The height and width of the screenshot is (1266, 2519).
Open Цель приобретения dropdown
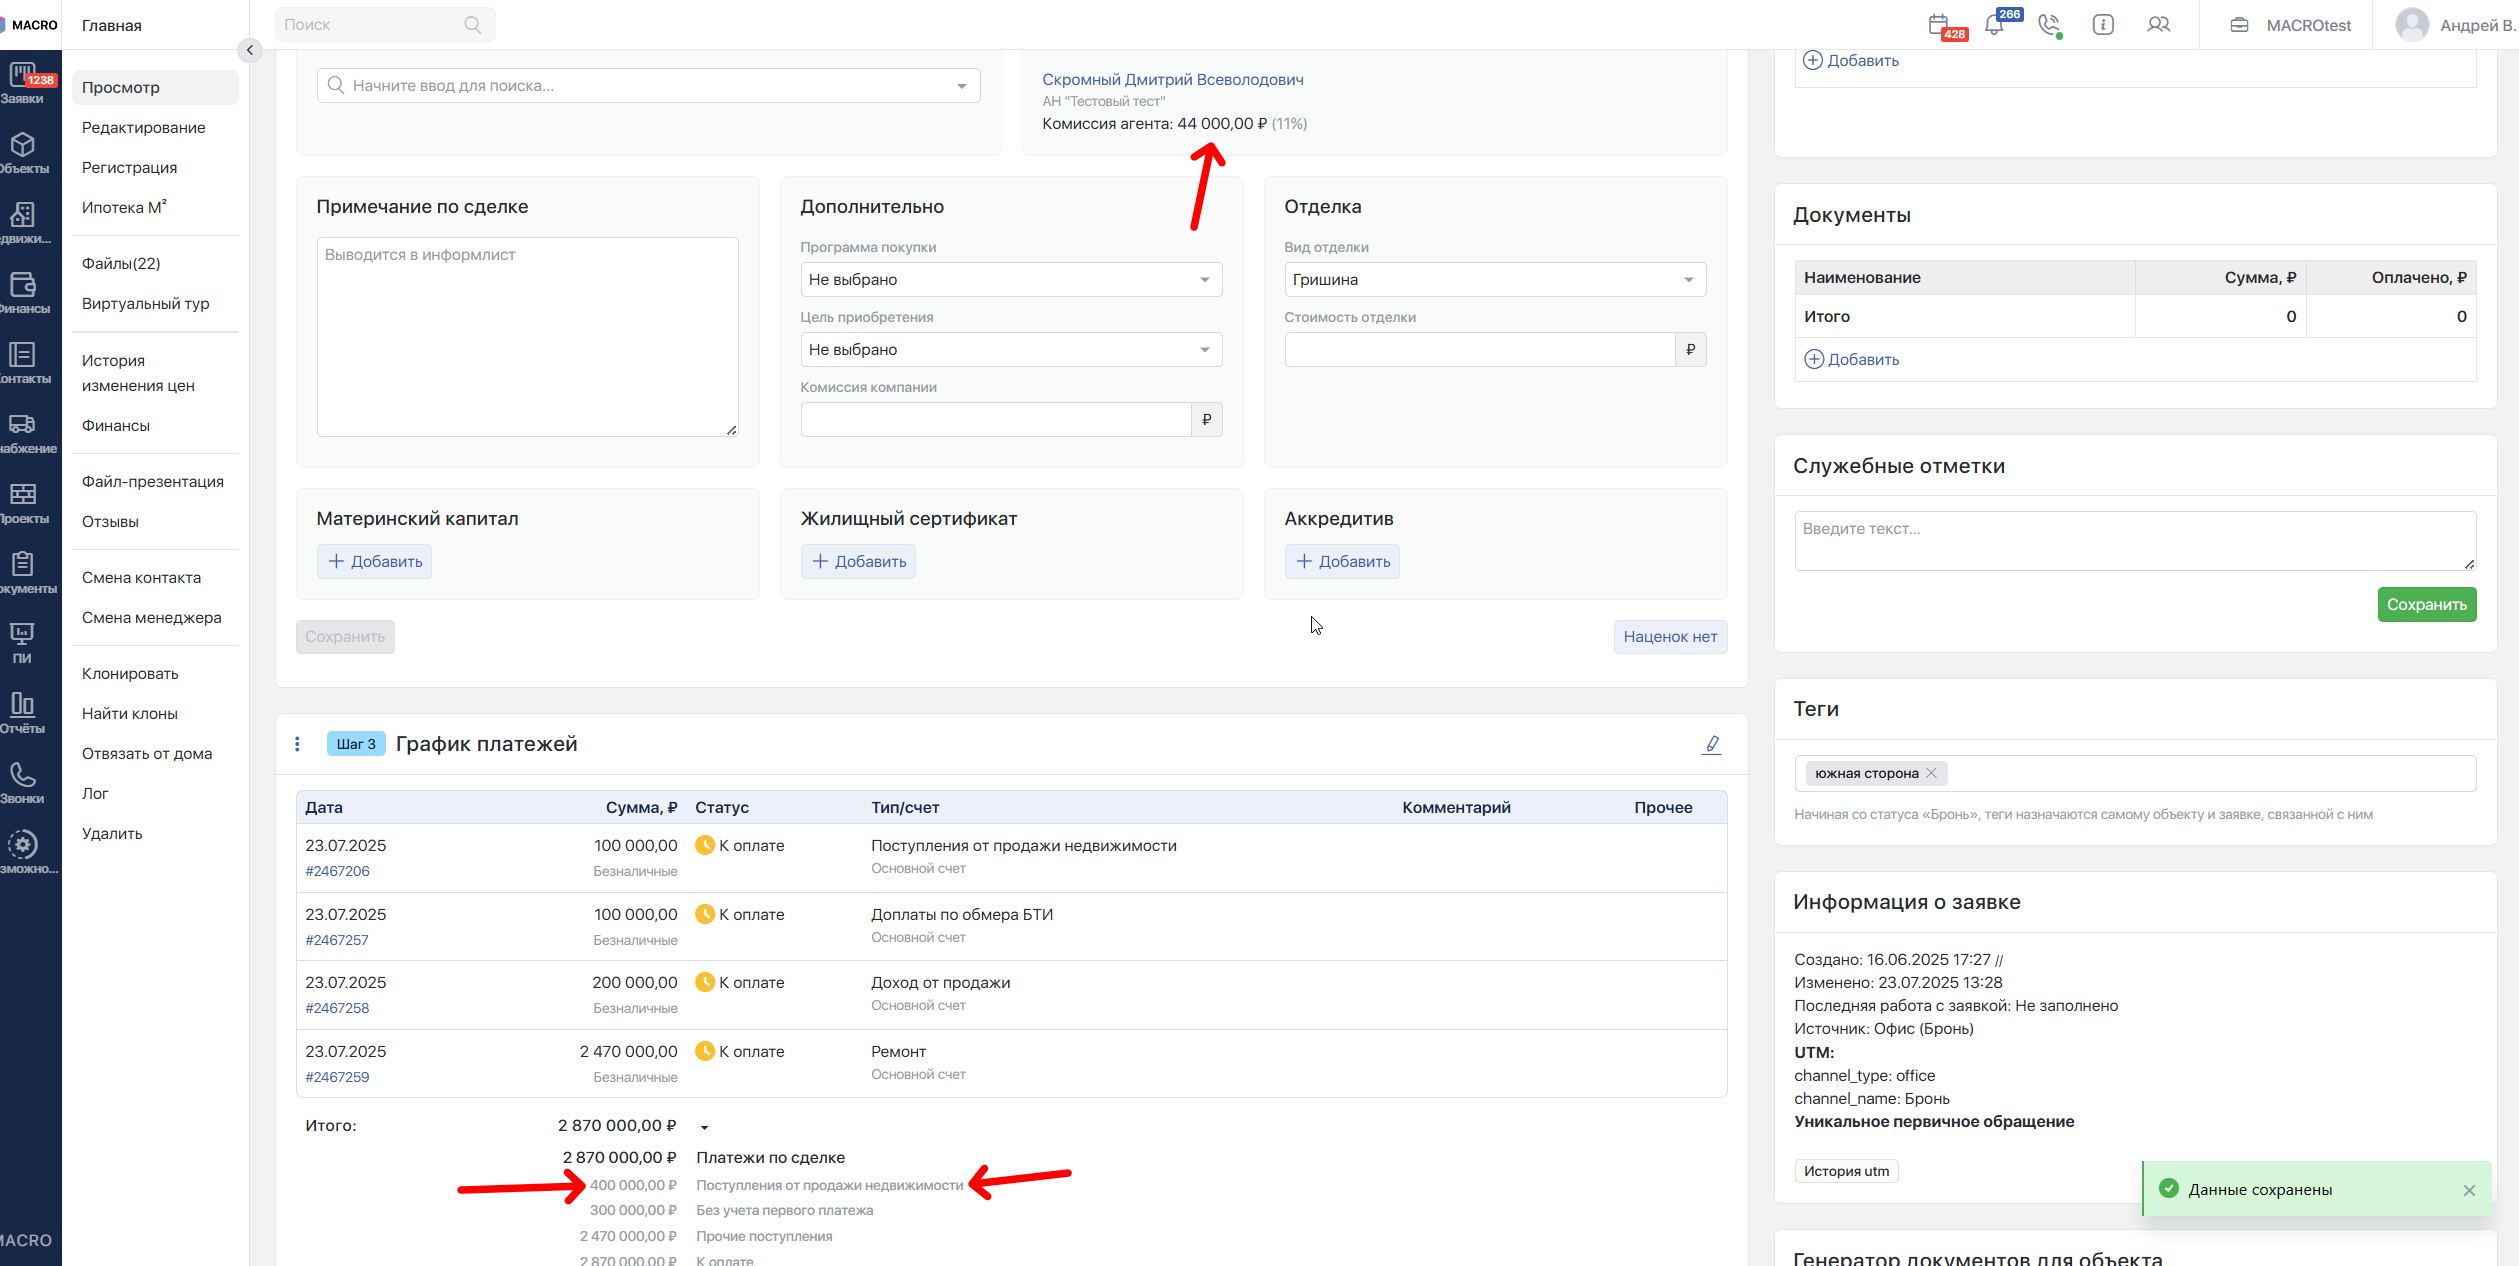[x=1010, y=350]
